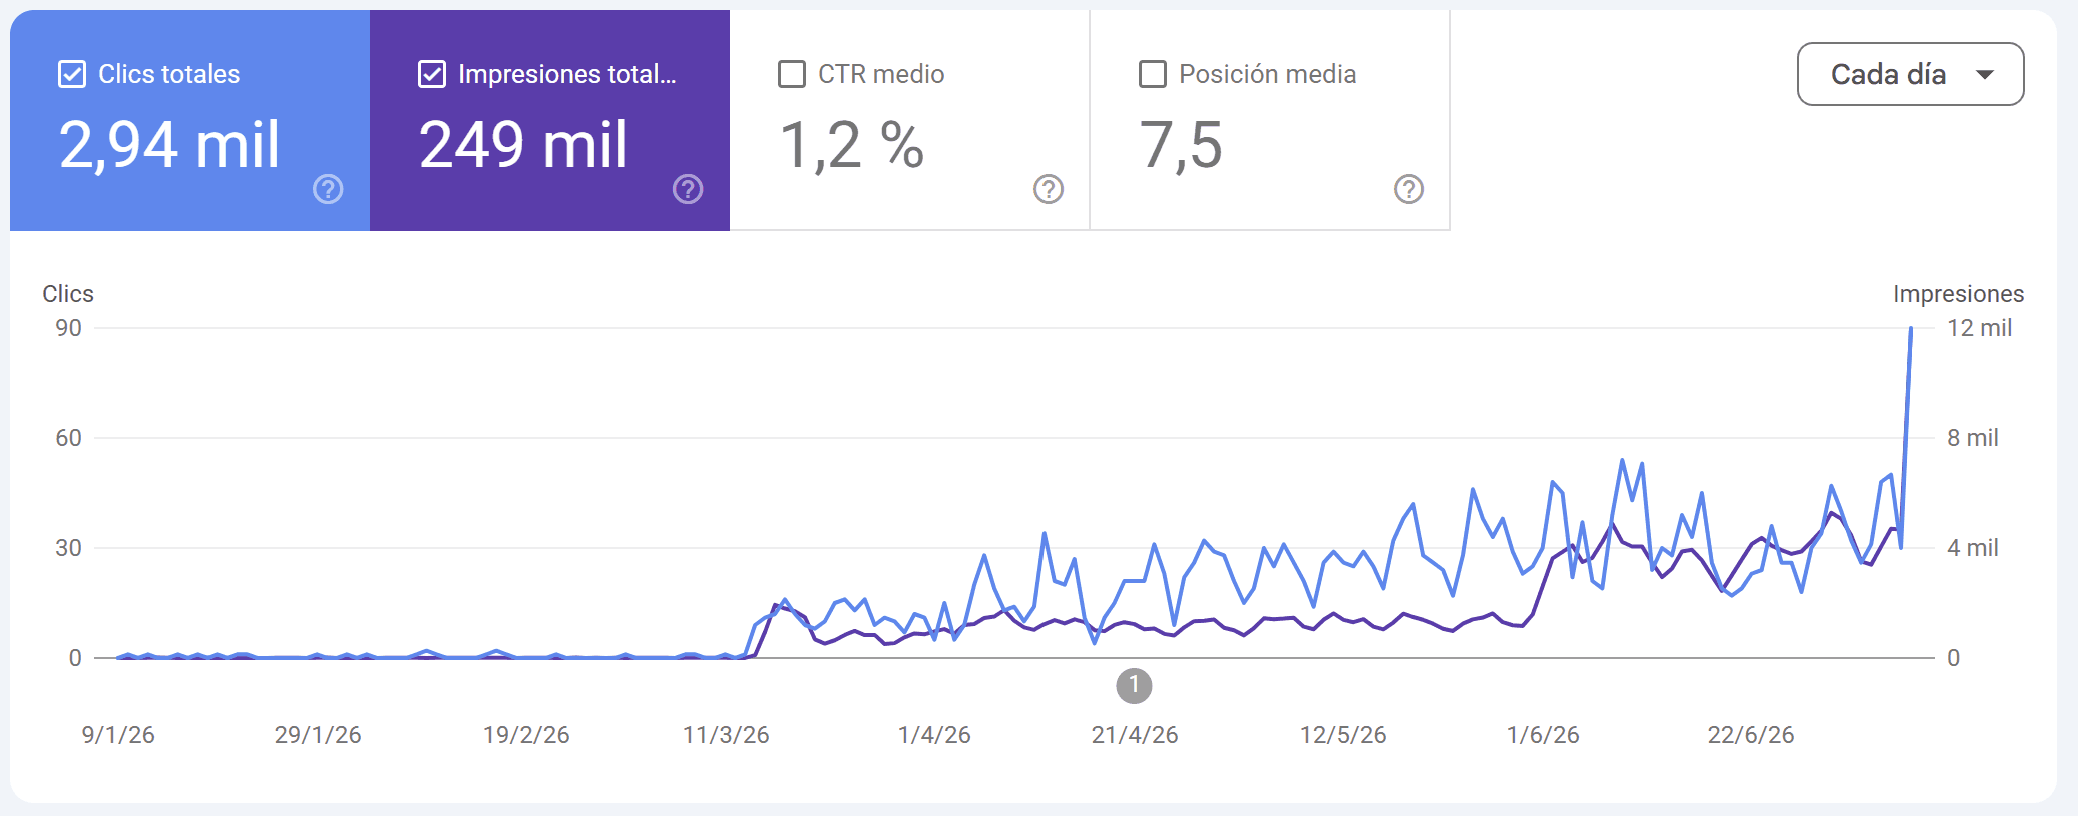Click the final peak of the clicks line
Viewport: 2078px width, 816px height.
point(1911,329)
